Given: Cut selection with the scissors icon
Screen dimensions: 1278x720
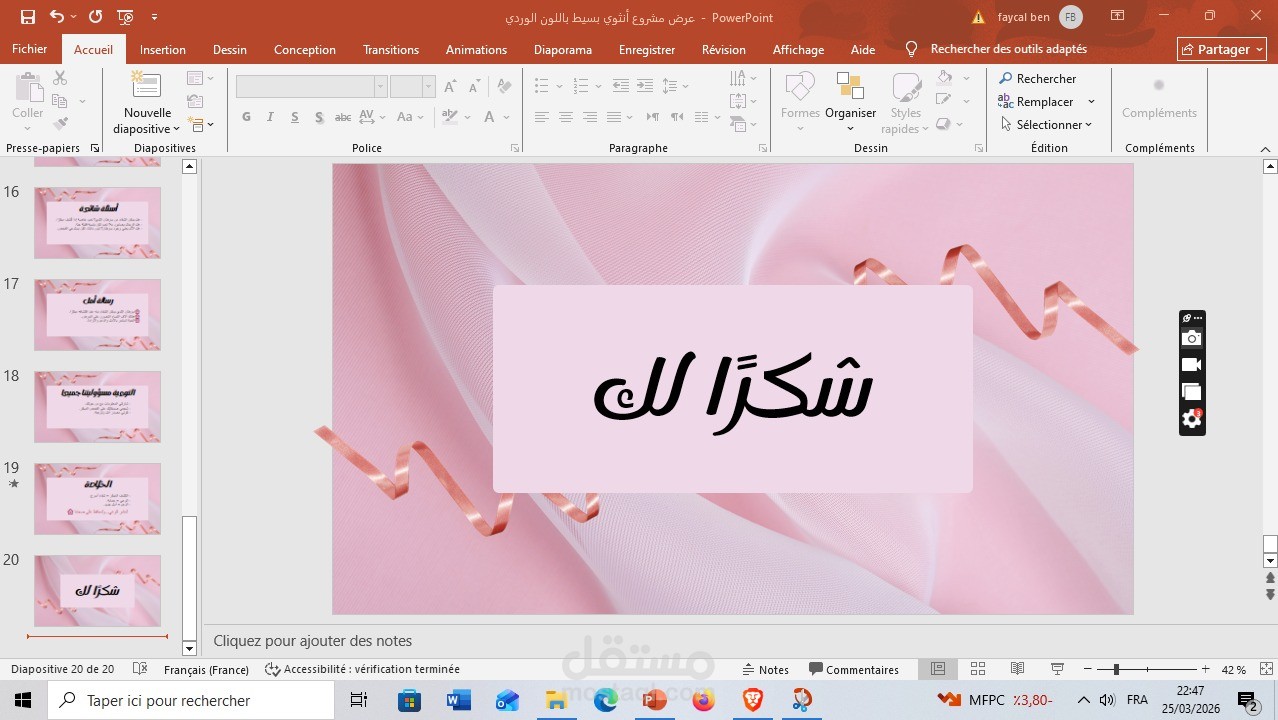Looking at the screenshot, I should click(x=60, y=78).
